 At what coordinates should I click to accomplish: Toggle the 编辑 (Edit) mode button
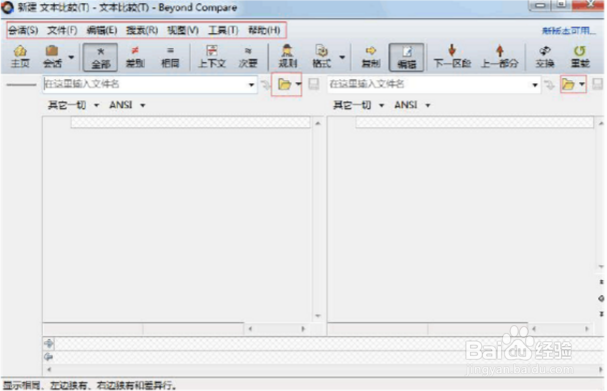click(x=406, y=57)
